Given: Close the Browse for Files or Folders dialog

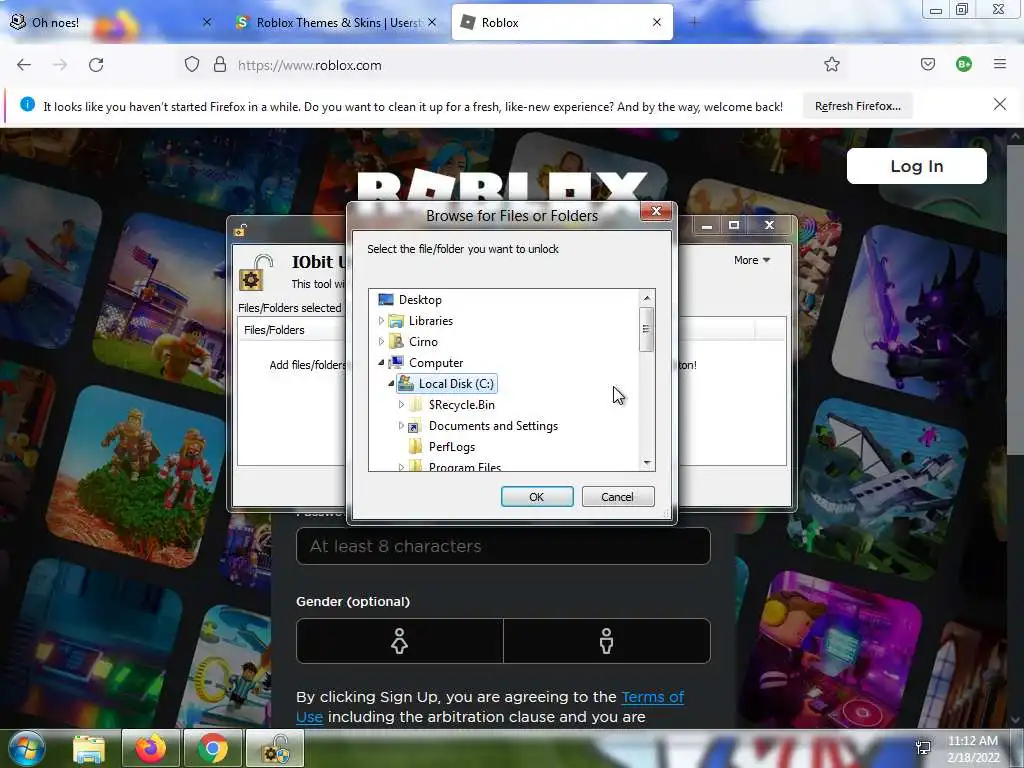Looking at the screenshot, I should click(656, 210).
